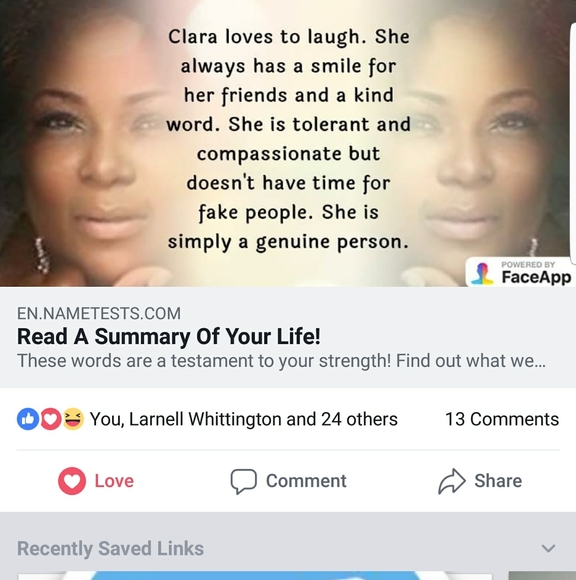Click the red heart reaction bubble
The image size is (576, 580).
[x=50, y=419]
